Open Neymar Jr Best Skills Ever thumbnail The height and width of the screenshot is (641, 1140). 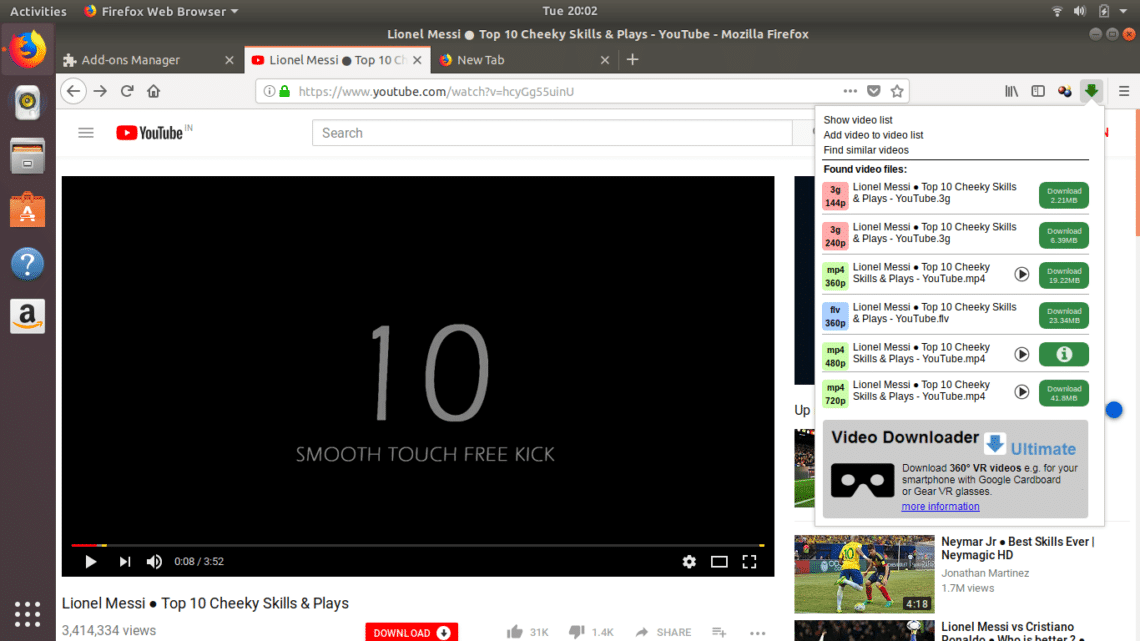(x=864, y=574)
